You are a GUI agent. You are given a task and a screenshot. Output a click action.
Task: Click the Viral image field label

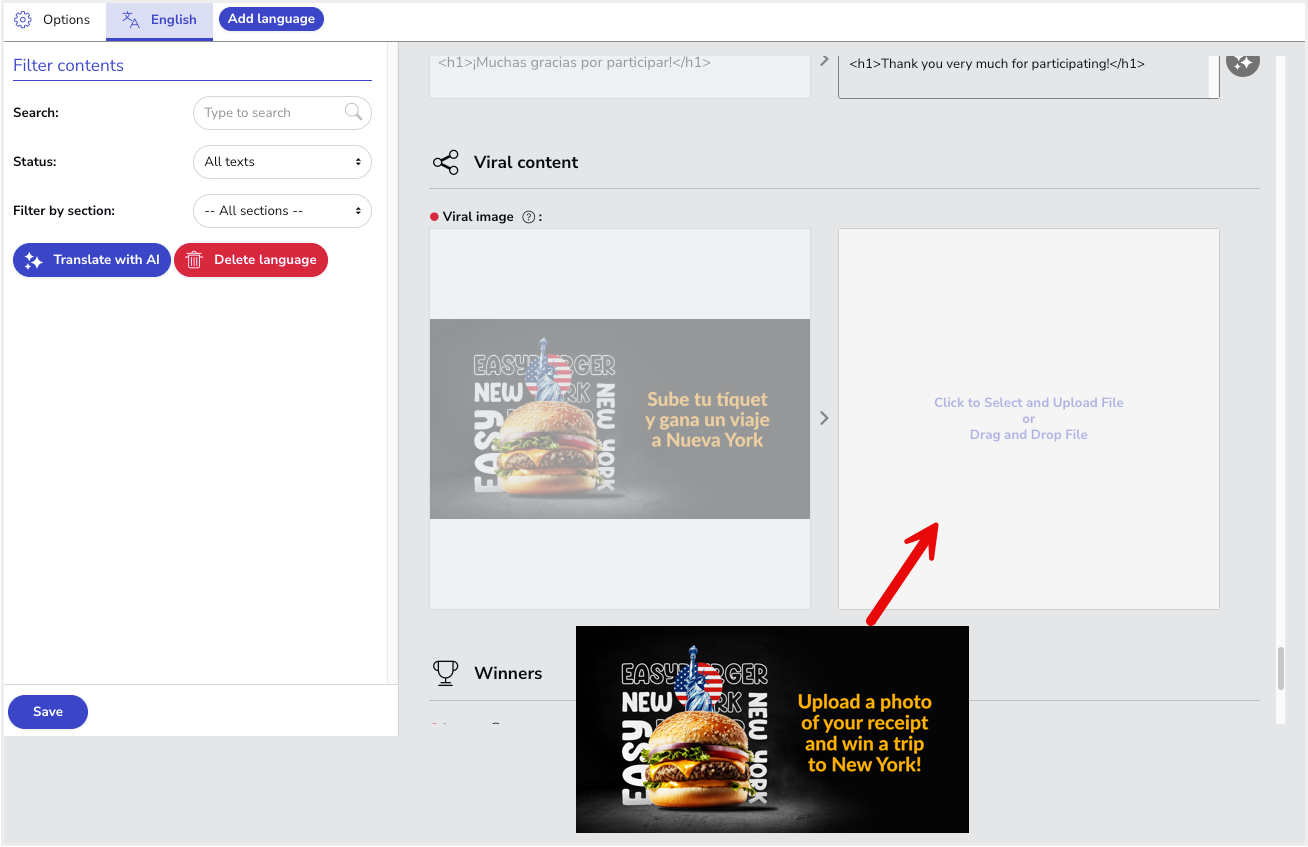(478, 217)
